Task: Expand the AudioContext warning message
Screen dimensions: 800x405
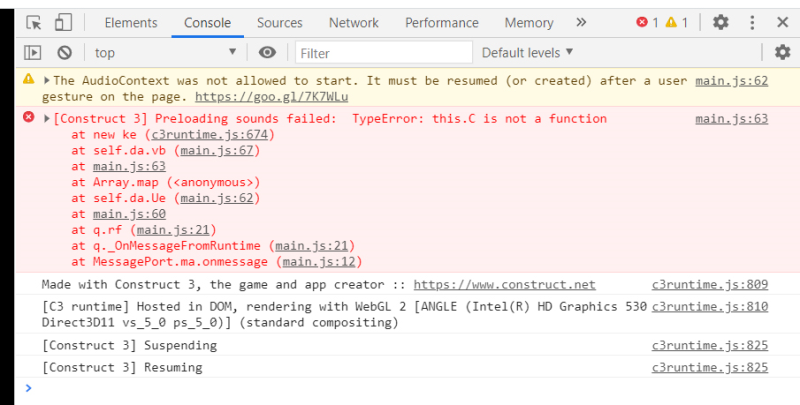Action: [x=46, y=81]
